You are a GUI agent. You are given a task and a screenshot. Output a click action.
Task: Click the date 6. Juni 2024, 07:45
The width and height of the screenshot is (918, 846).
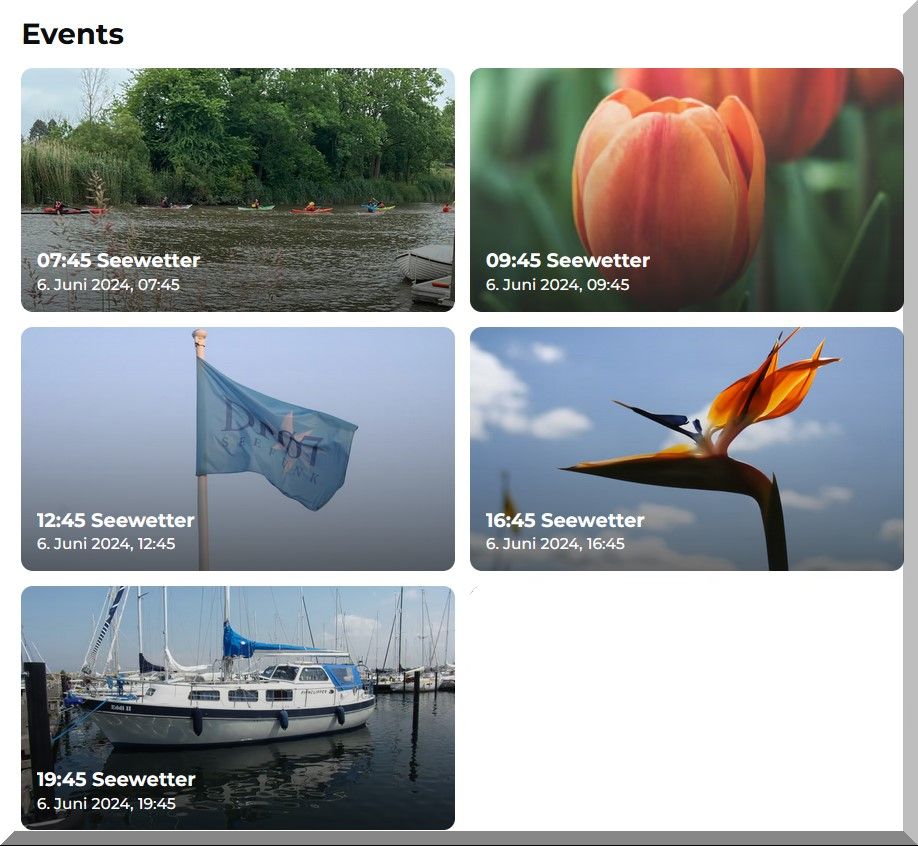coord(108,285)
